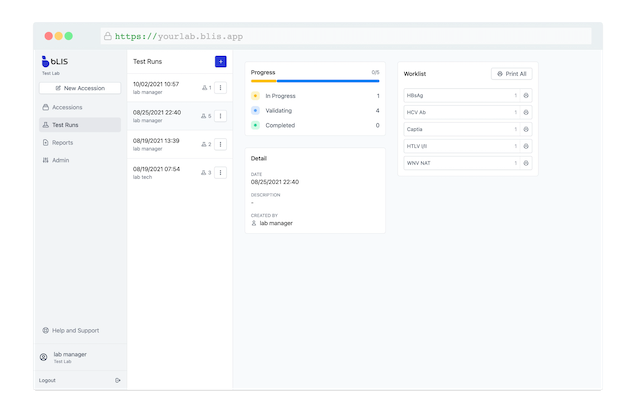
Task: Print the WNV NAT worklist
Action: [526, 163]
